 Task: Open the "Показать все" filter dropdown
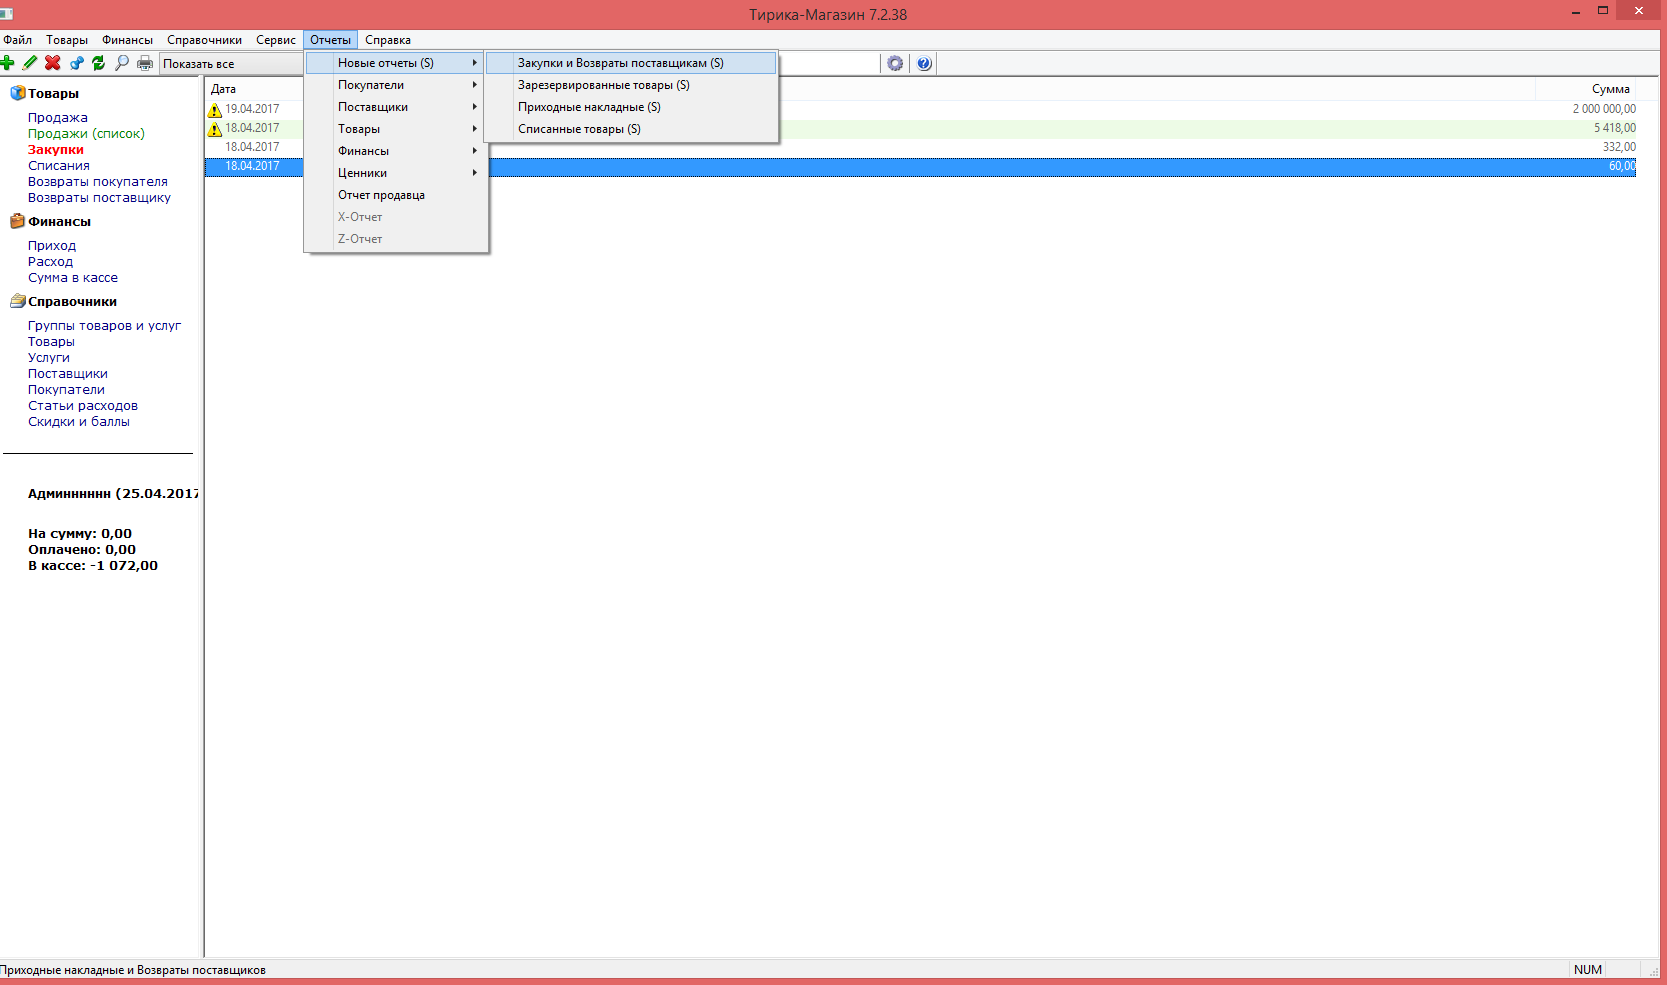232,64
